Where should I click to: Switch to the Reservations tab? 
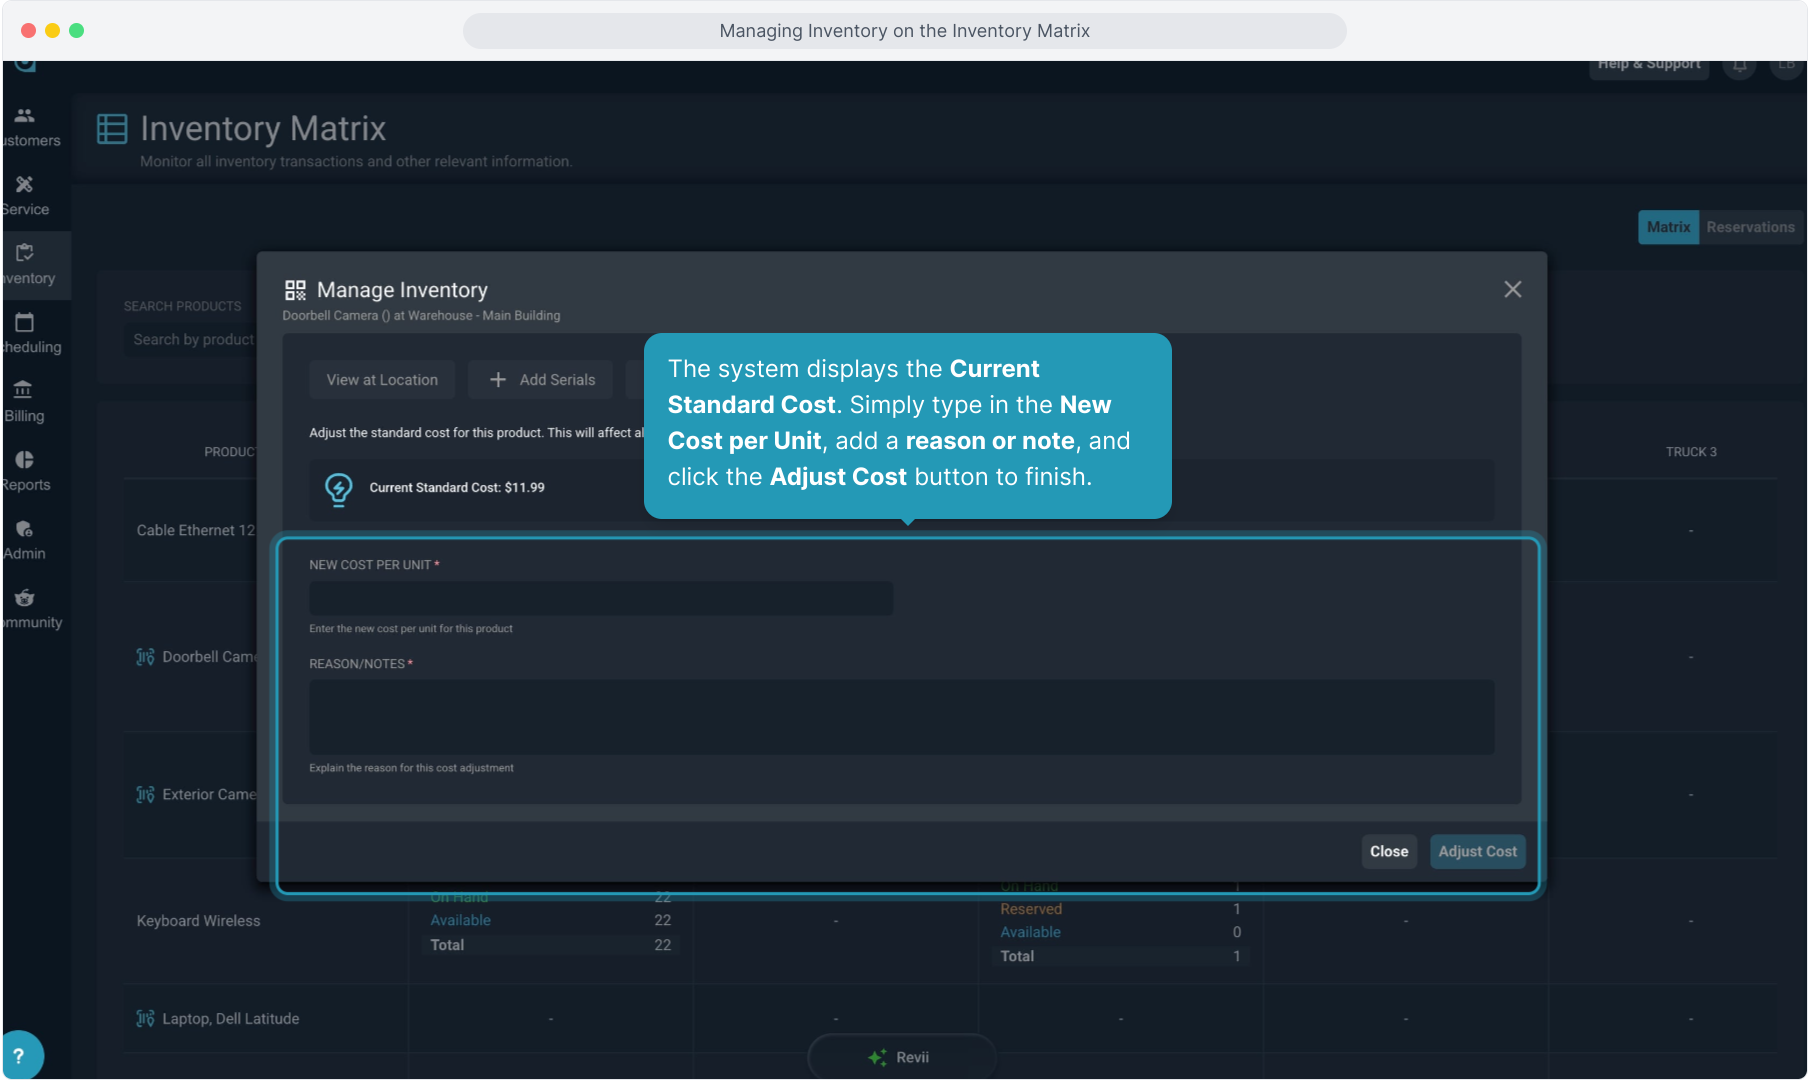[1750, 227]
